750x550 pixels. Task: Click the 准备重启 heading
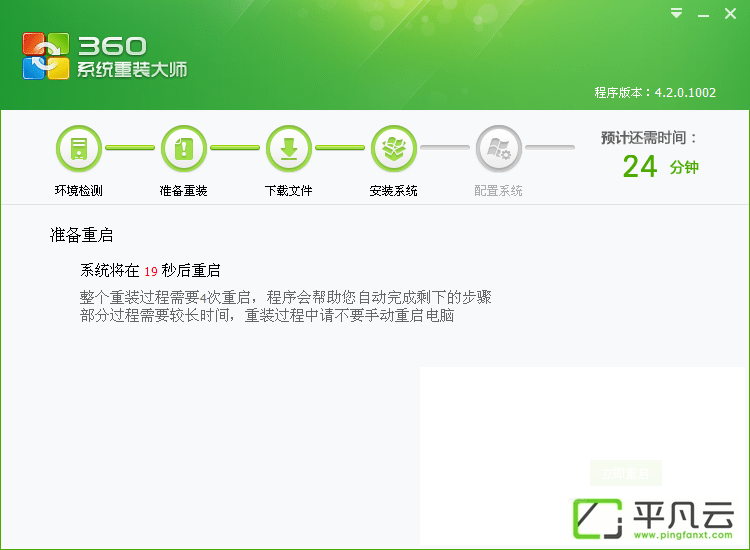click(x=81, y=235)
